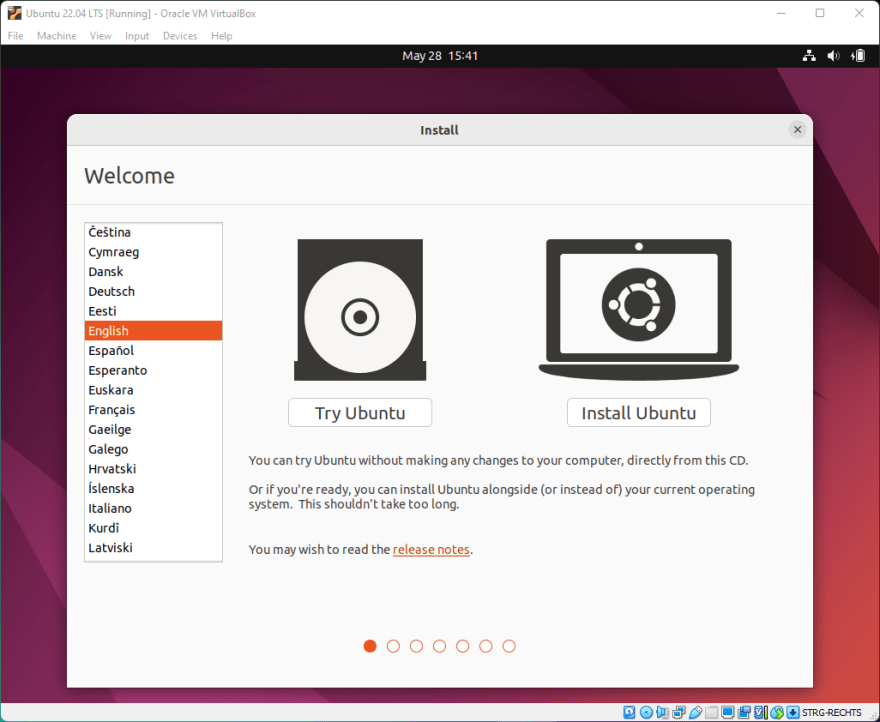Click VirtualBox audio status icon
The width and height of the screenshot is (880, 722).
coord(662,712)
